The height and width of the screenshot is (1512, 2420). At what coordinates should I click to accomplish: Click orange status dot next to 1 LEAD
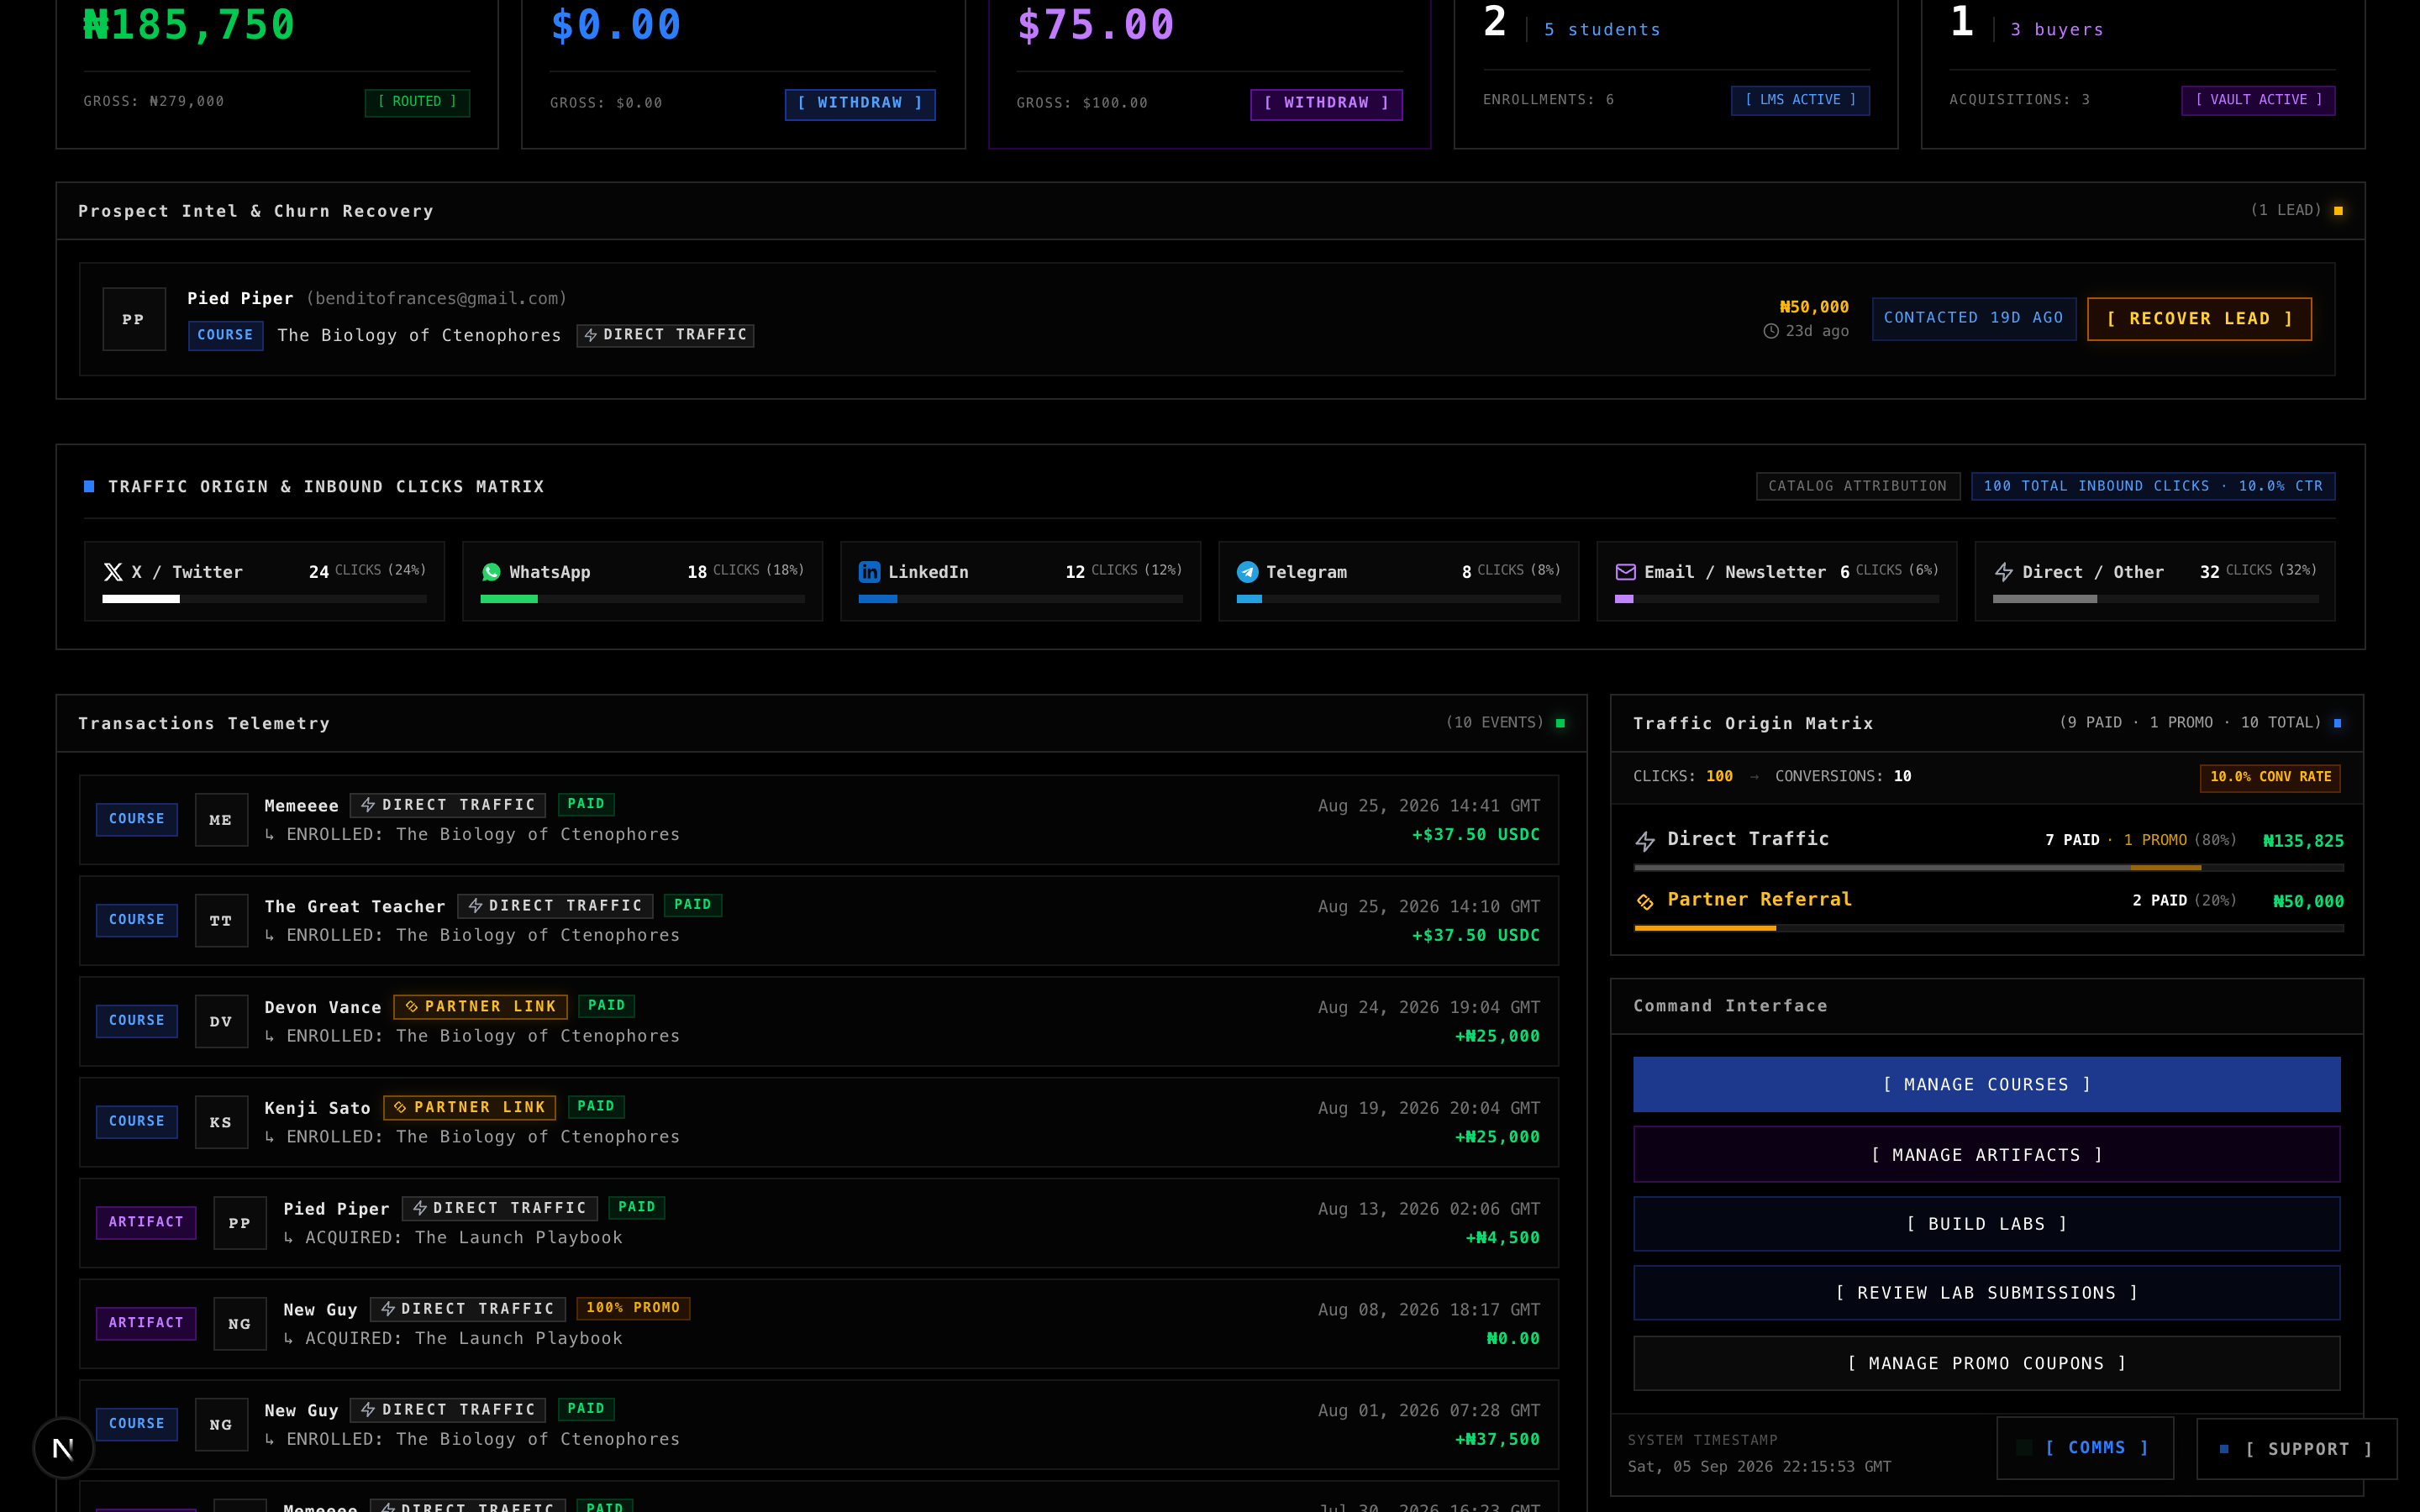[2338, 211]
